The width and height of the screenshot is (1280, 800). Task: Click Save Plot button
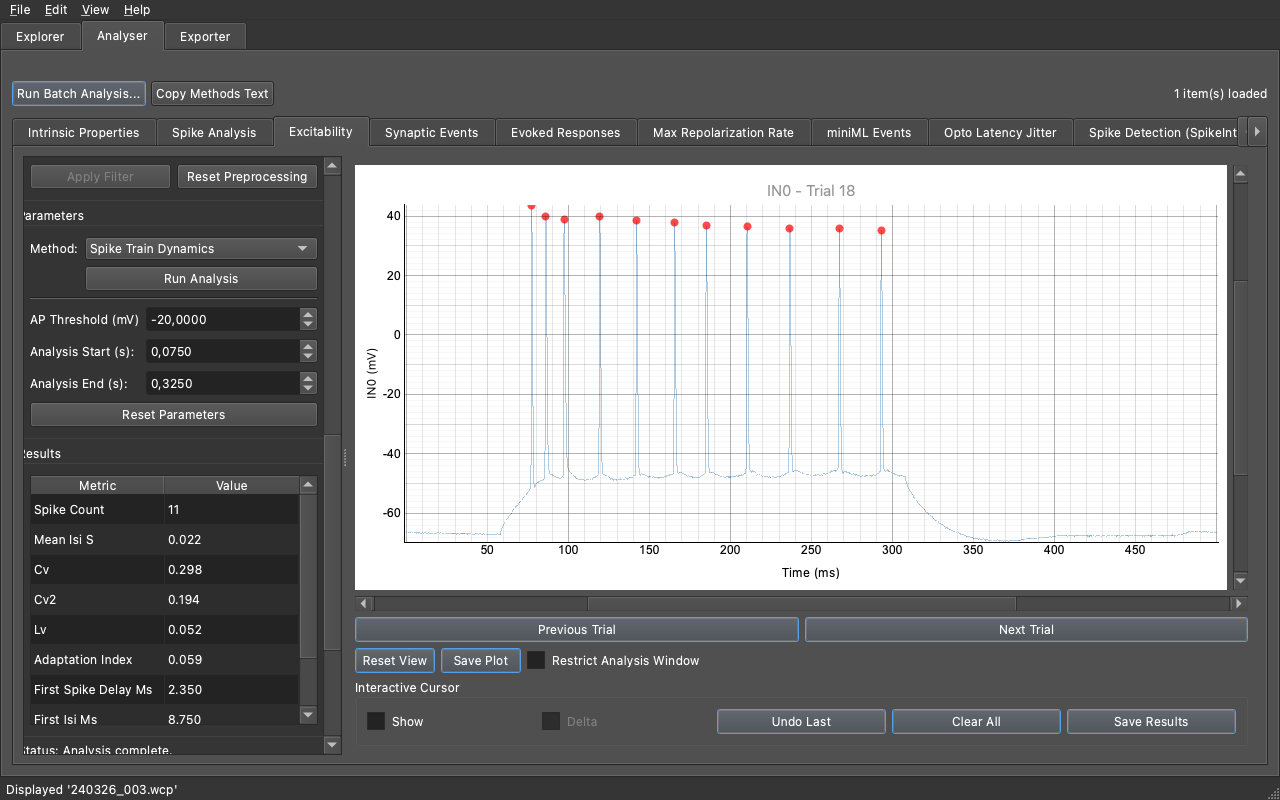tap(481, 660)
